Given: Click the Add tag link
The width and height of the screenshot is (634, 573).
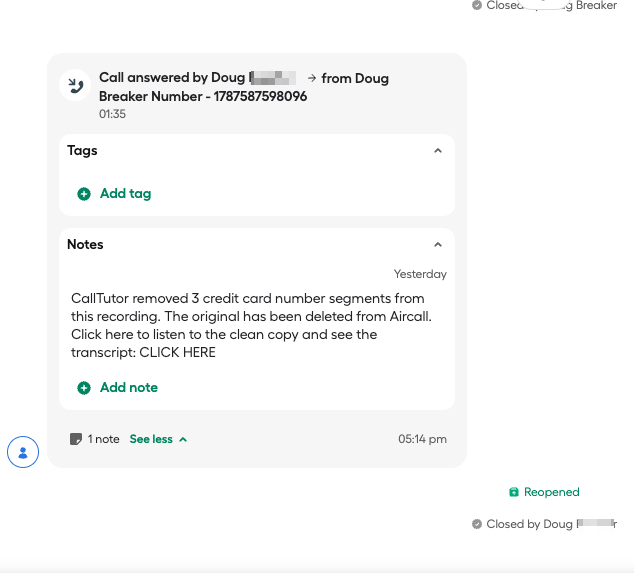Looking at the screenshot, I should [x=126, y=194].
